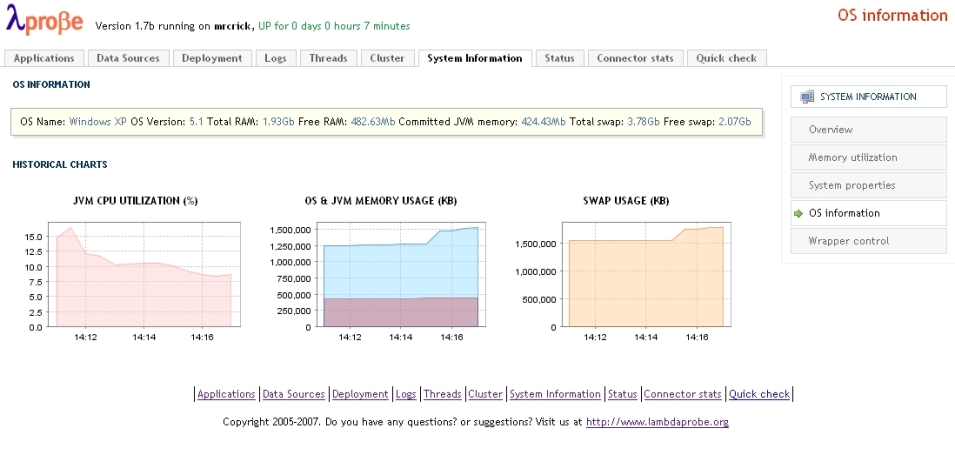The height and width of the screenshot is (455, 955).
Task: Switch to the Status tab
Action: coord(560,58)
